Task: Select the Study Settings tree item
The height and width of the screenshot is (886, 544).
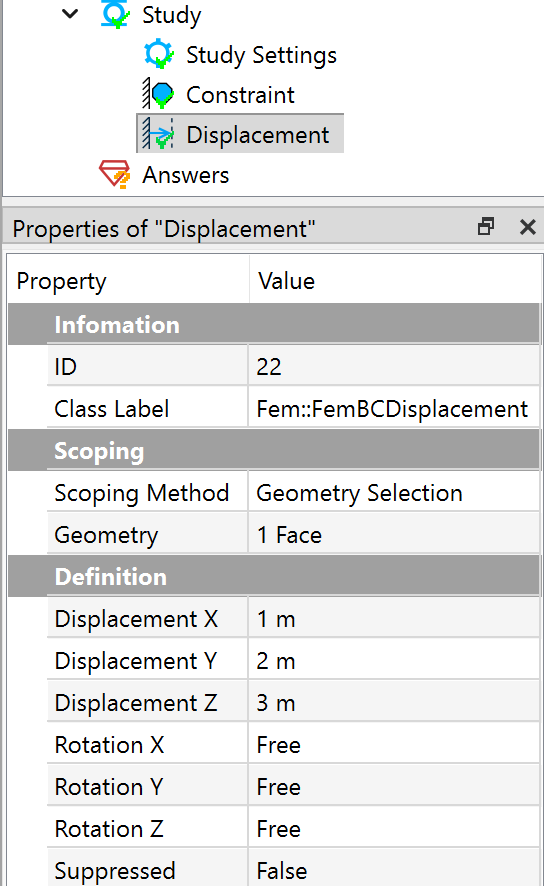Action: click(261, 55)
